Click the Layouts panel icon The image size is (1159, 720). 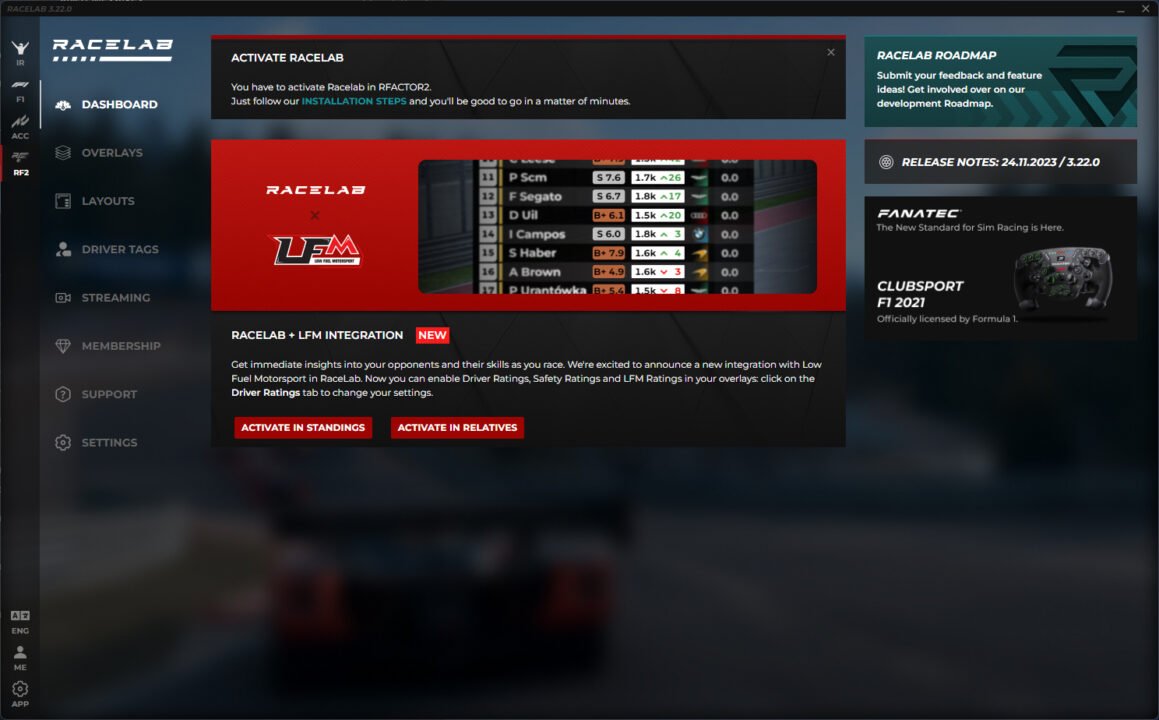(63, 201)
